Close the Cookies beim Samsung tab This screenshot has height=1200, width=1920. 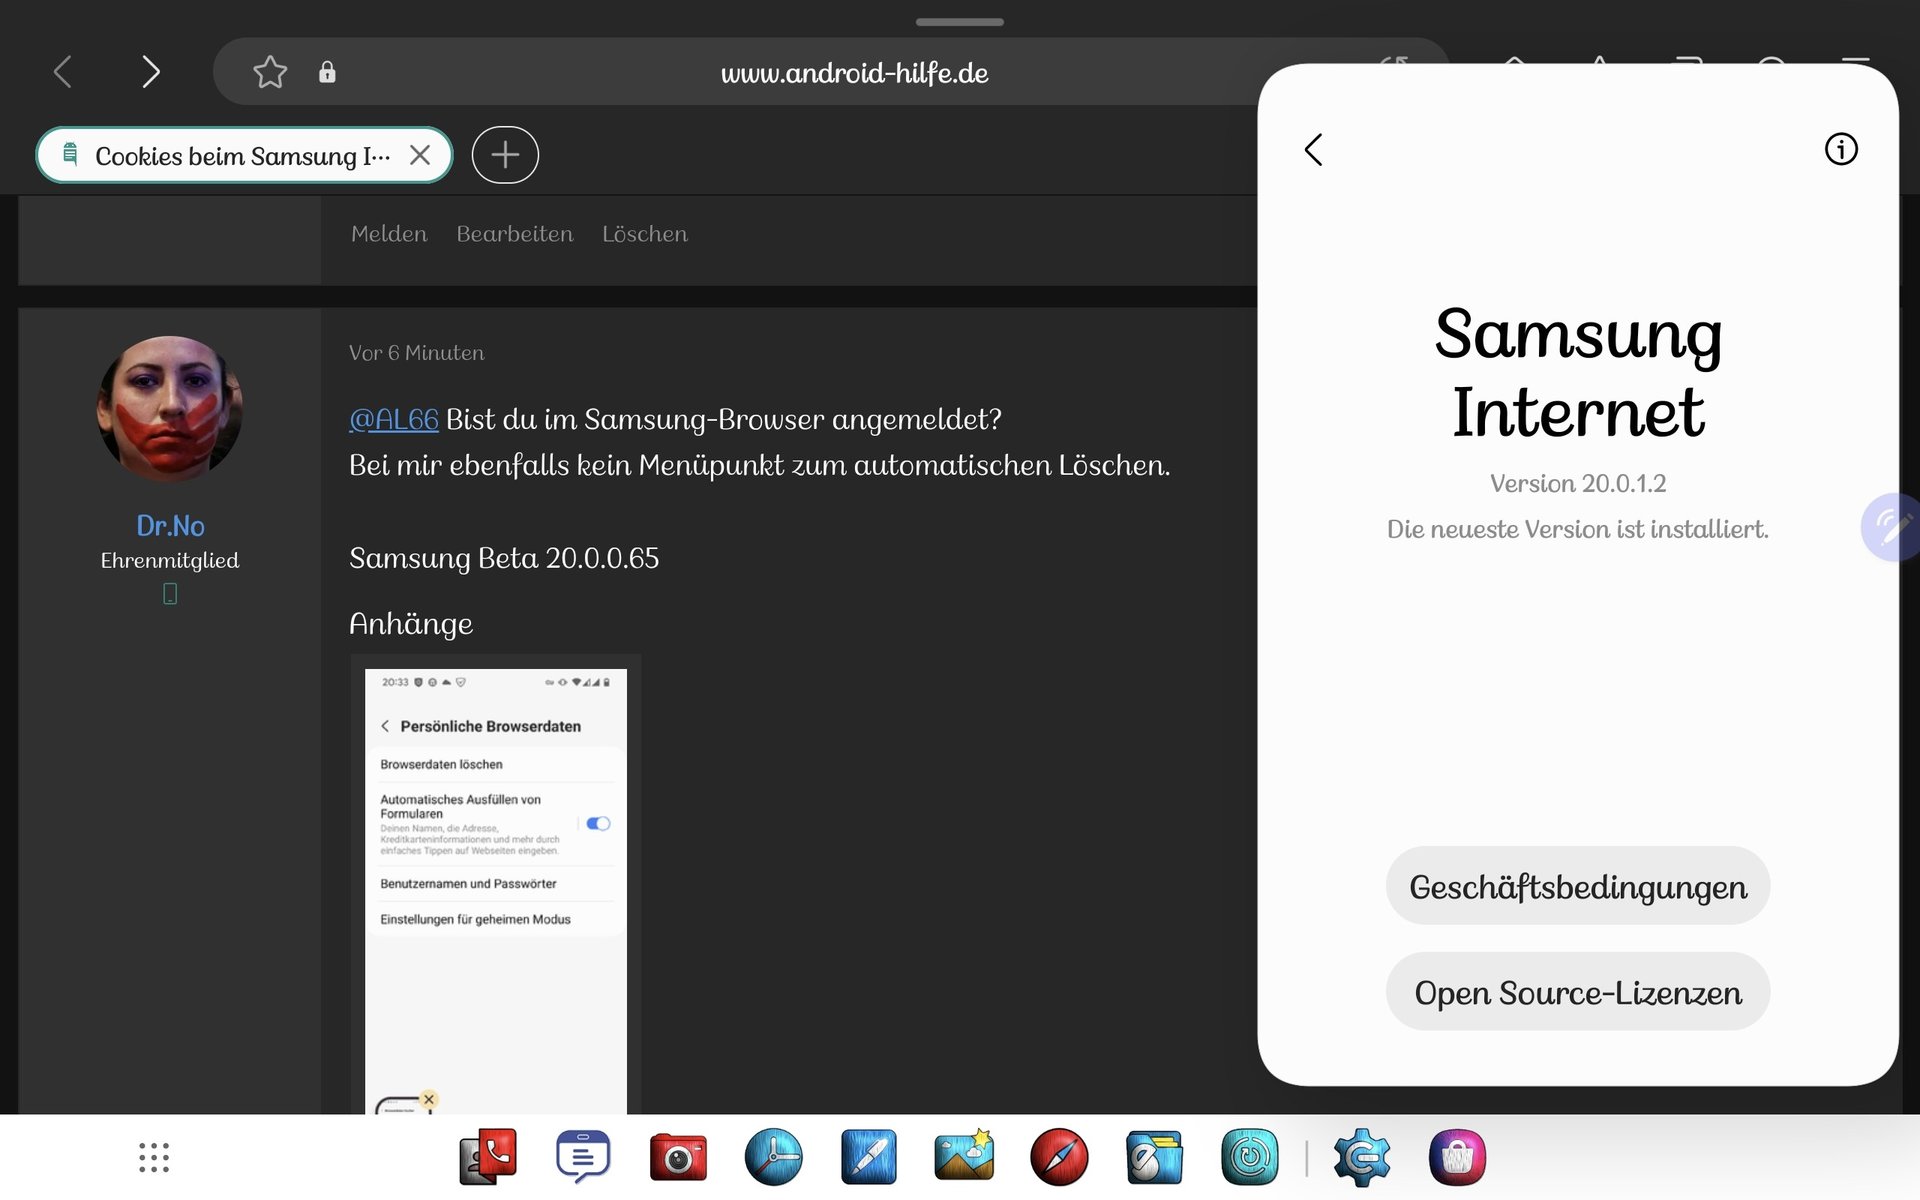[420, 155]
